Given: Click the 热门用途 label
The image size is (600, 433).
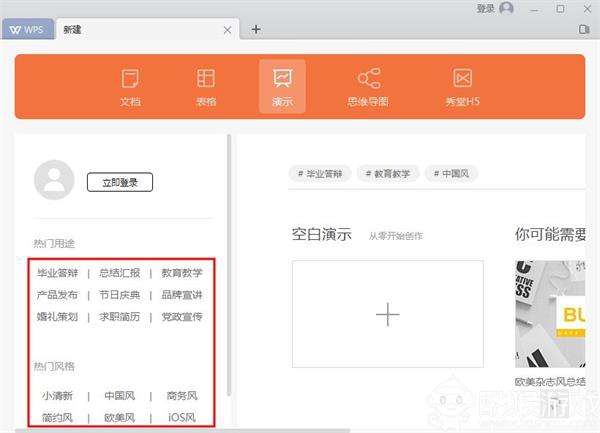Looking at the screenshot, I should (54, 243).
